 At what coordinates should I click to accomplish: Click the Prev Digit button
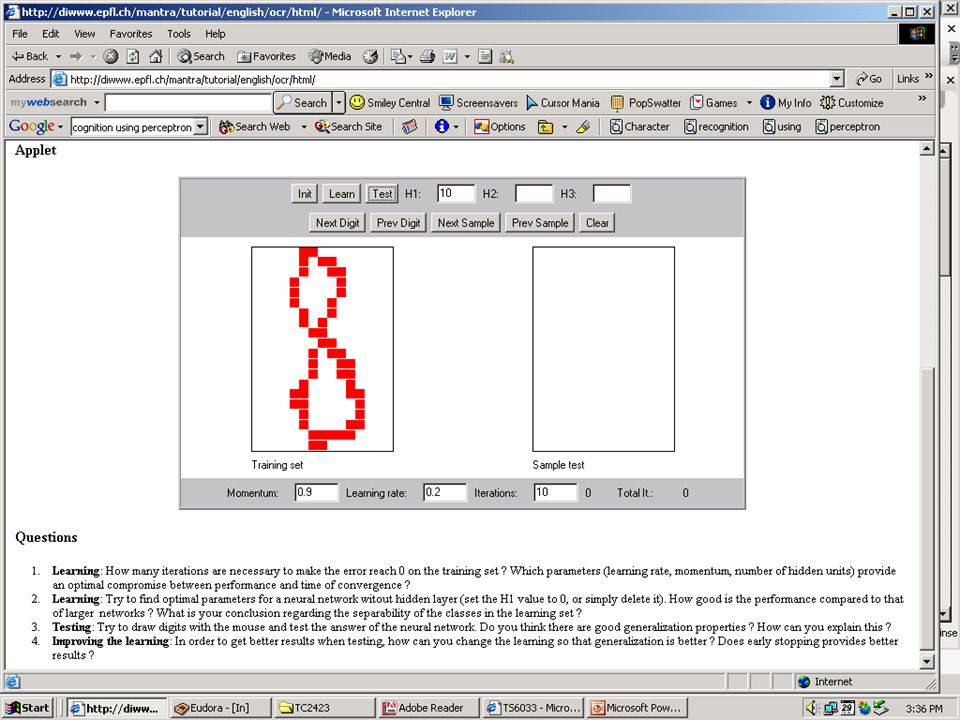tap(399, 223)
